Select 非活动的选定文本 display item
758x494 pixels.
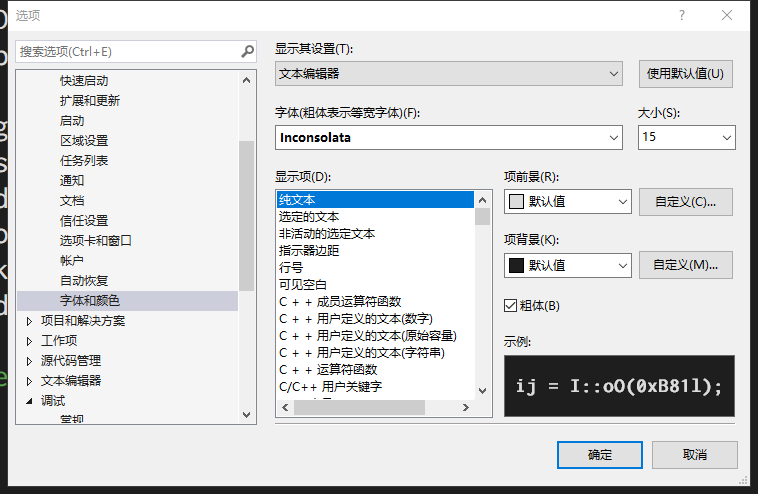[x=375, y=234]
